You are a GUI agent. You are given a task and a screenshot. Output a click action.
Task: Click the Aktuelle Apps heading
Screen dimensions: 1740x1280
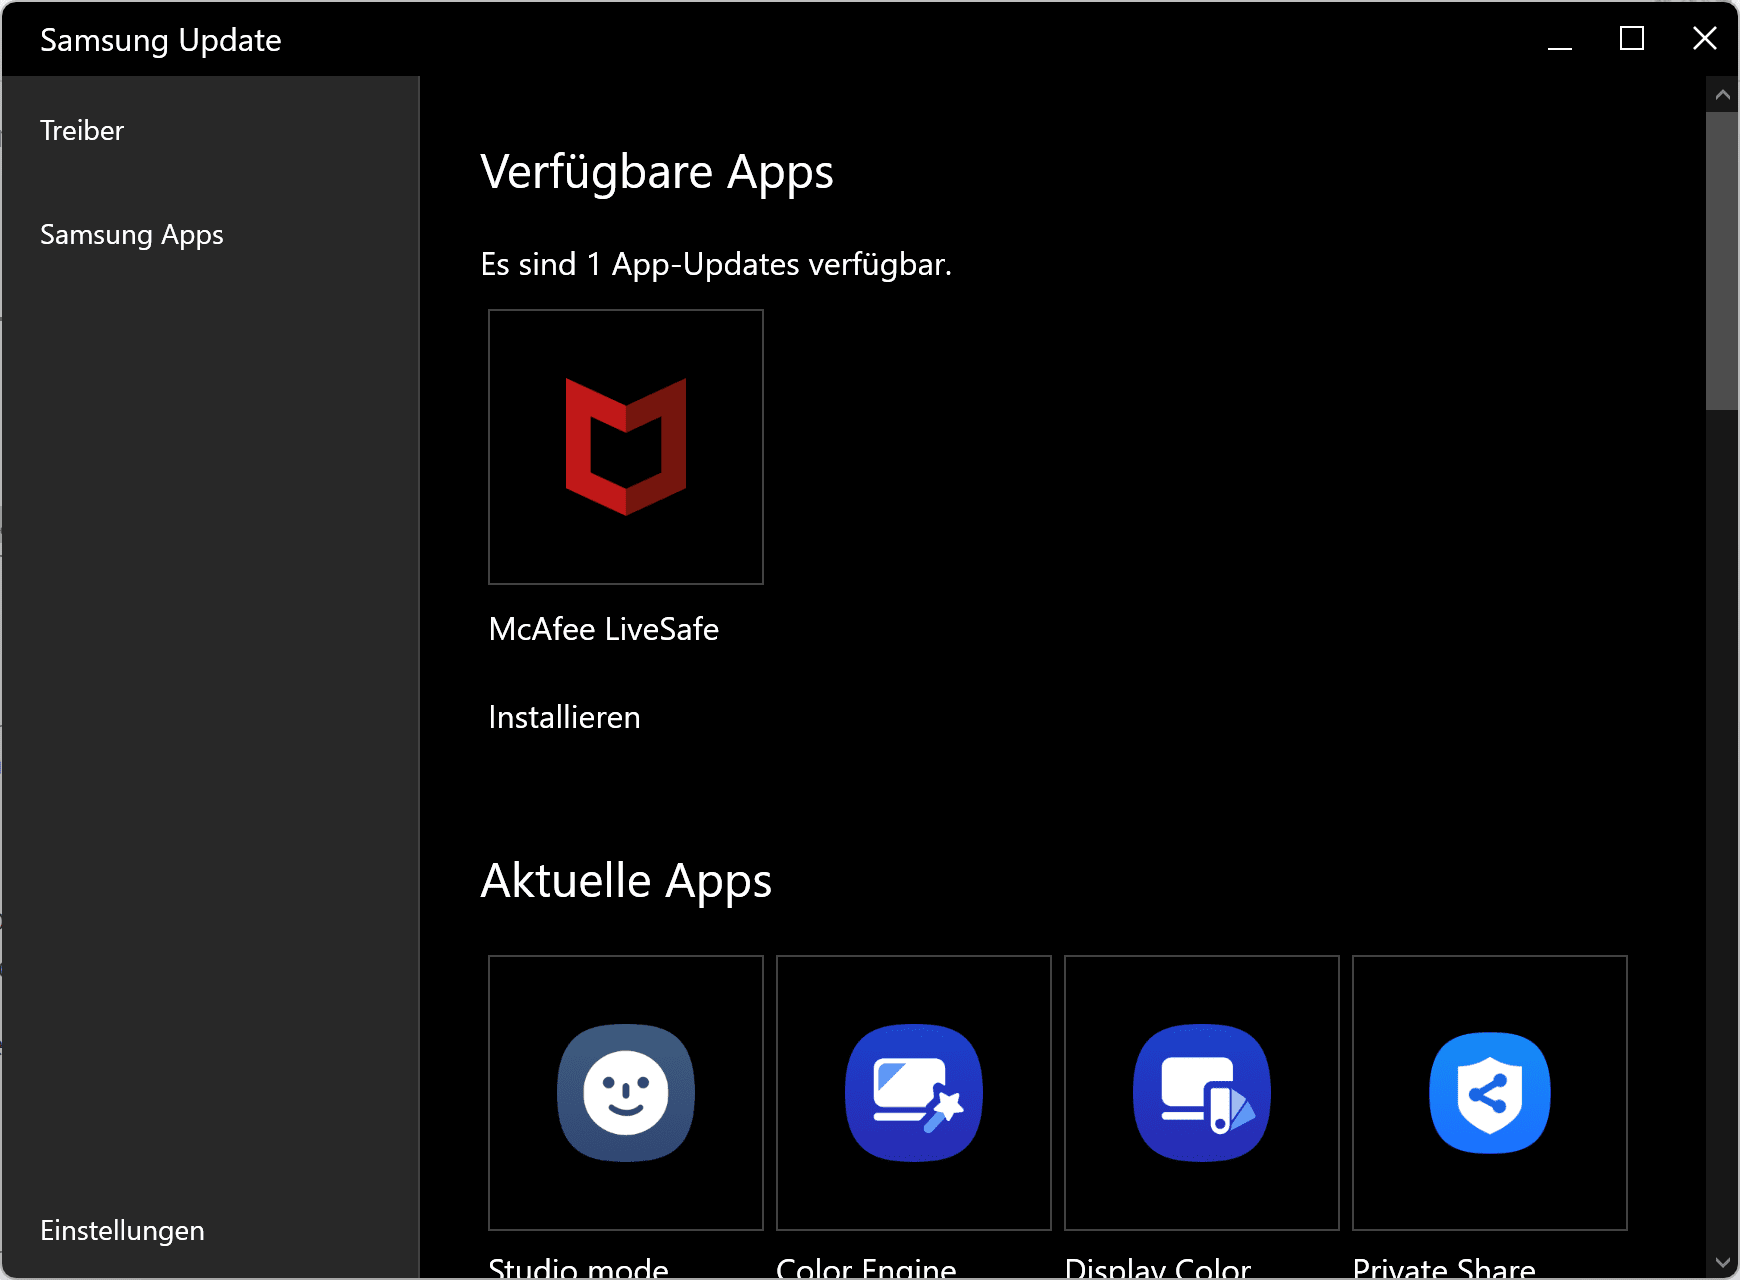click(626, 881)
